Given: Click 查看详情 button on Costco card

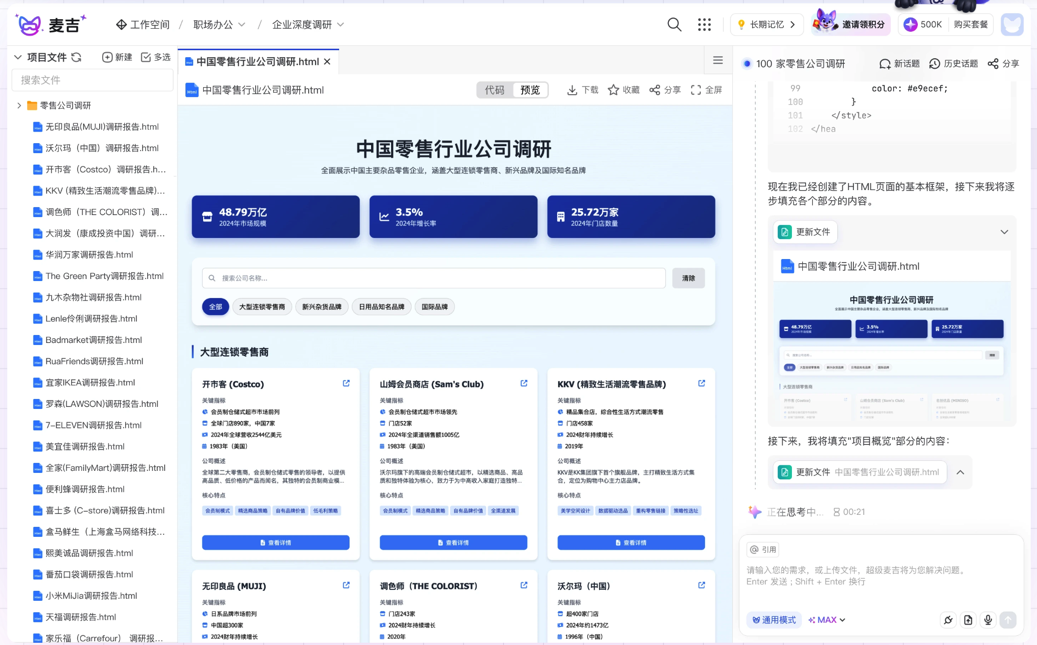Looking at the screenshot, I should click(x=276, y=542).
